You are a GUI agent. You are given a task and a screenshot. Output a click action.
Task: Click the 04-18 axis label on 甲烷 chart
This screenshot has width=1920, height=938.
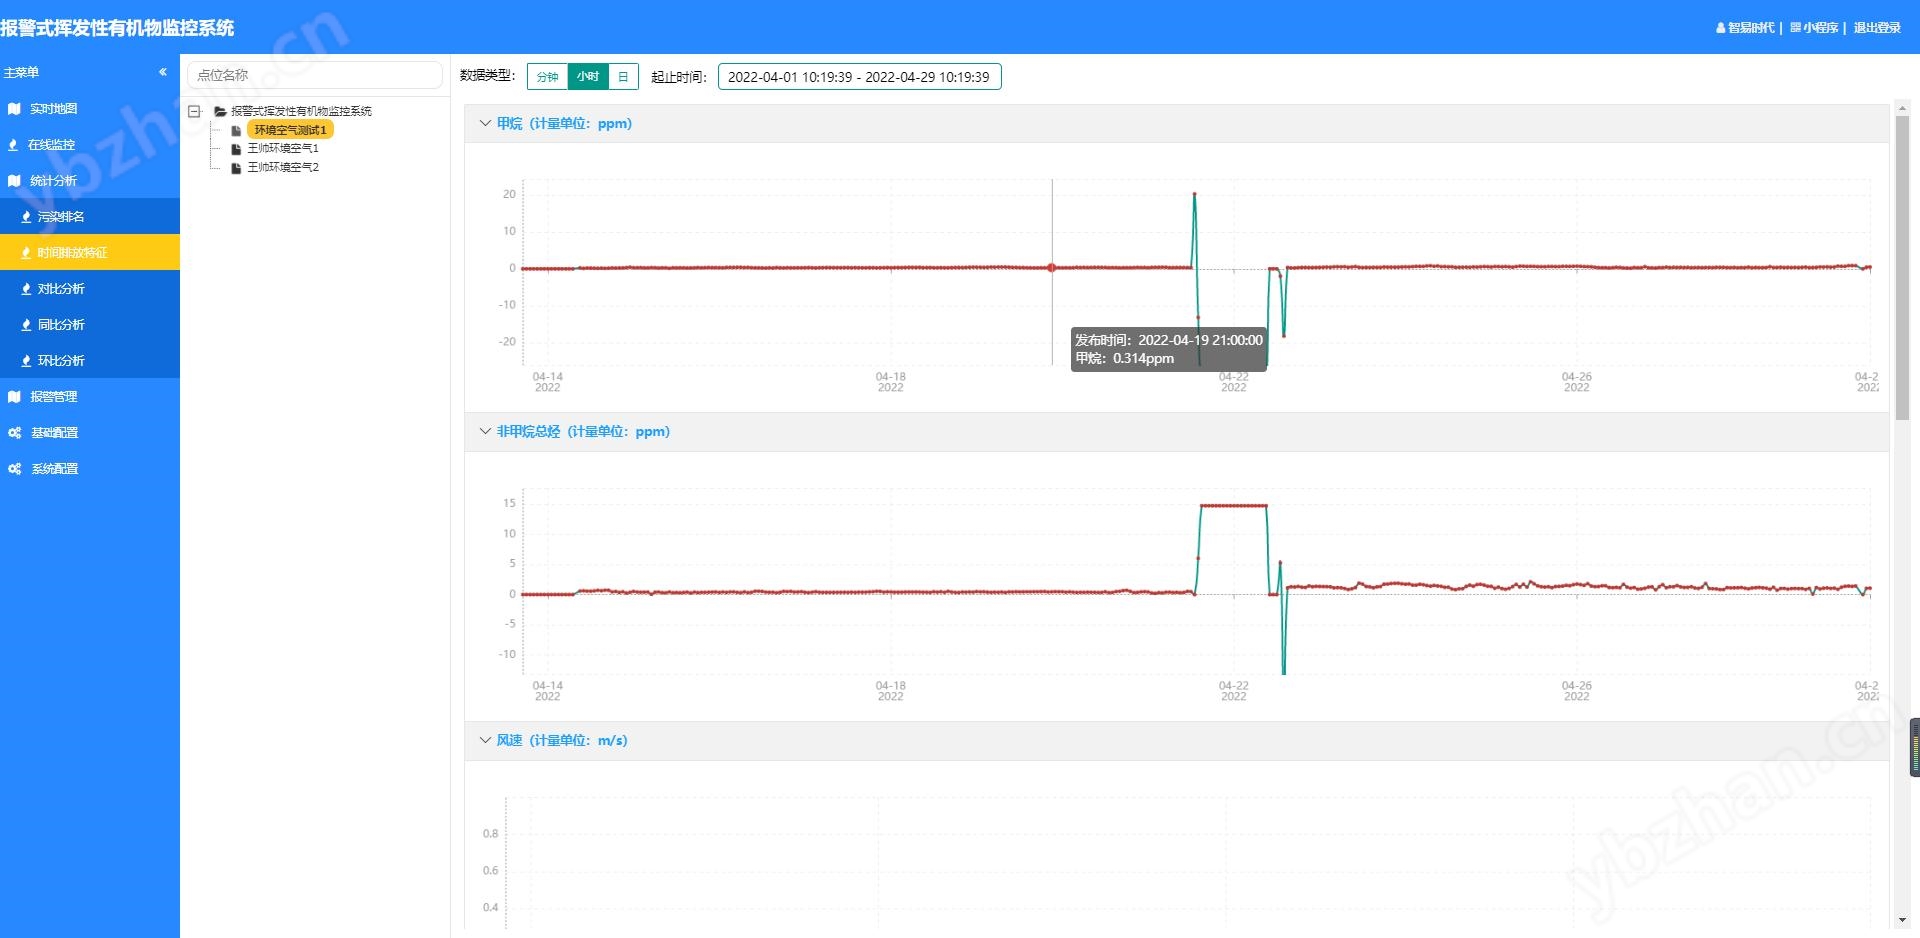click(890, 382)
